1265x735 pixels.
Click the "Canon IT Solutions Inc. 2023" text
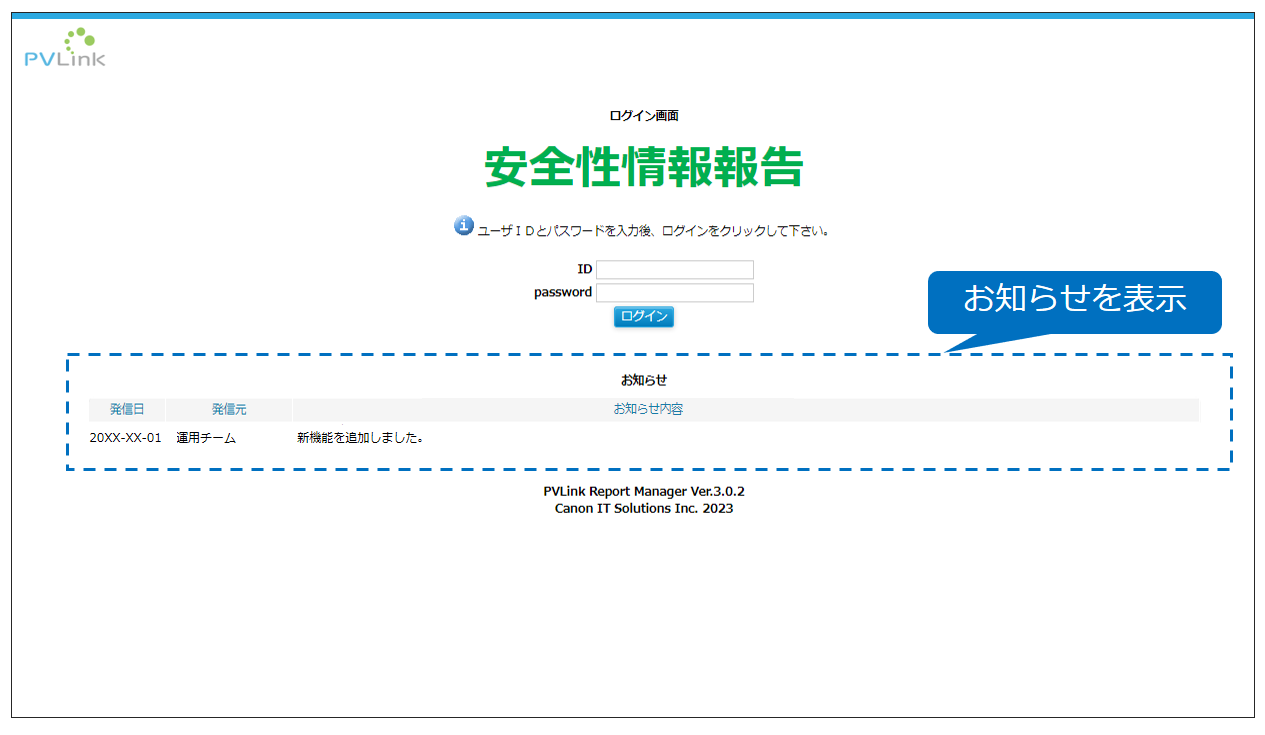[643, 508]
